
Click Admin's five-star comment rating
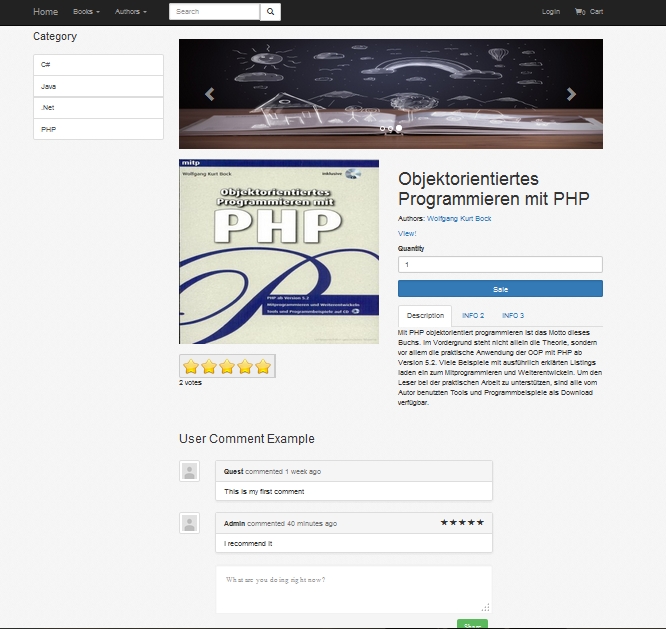tap(462, 522)
